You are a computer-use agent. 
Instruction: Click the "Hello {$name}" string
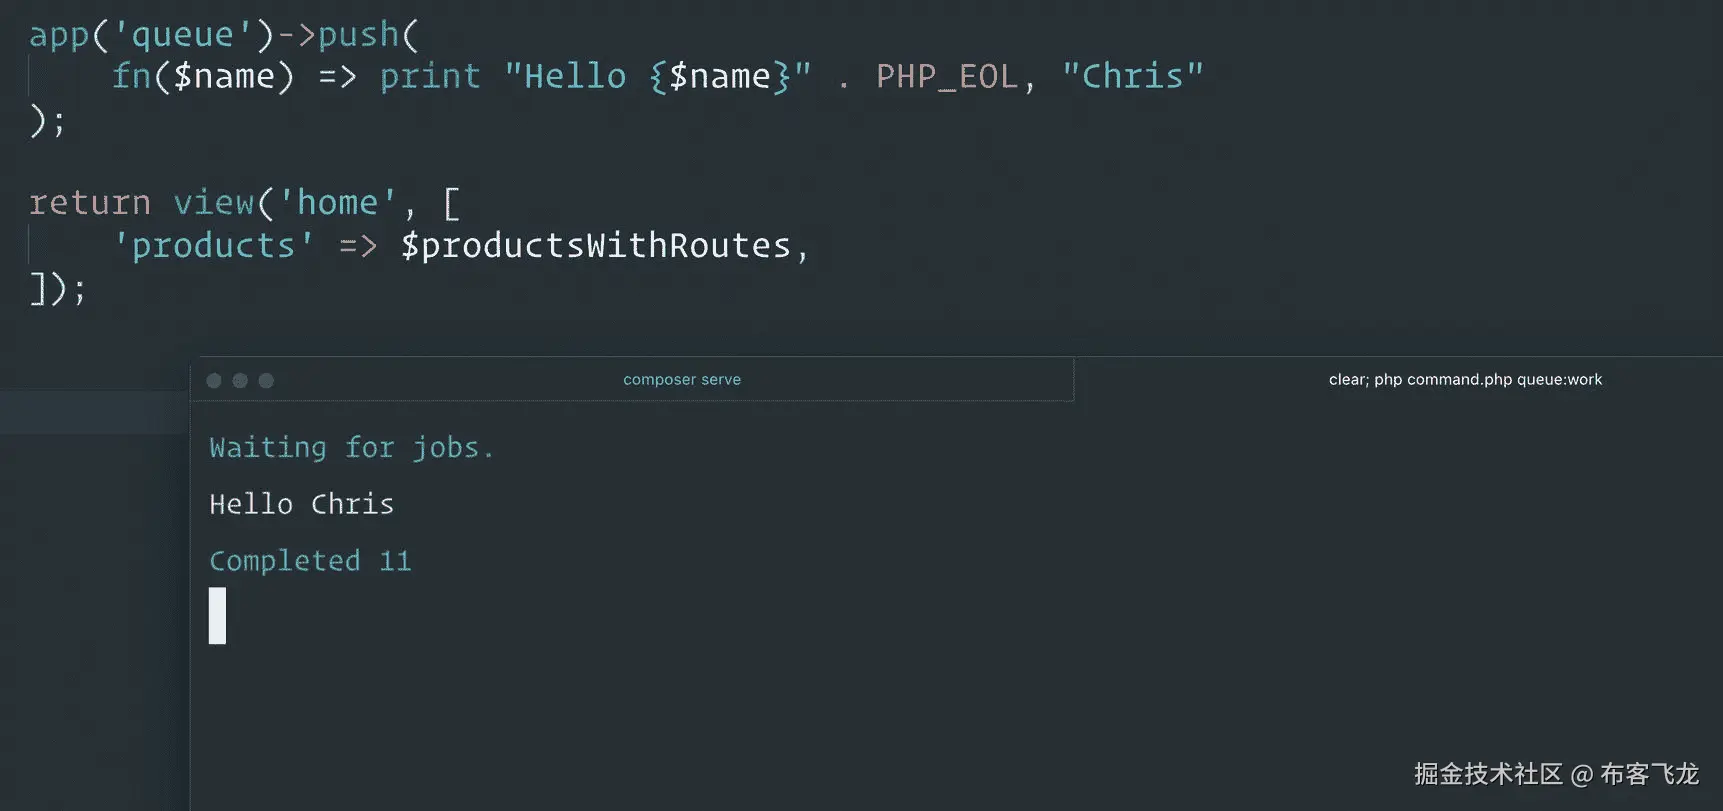(657, 77)
